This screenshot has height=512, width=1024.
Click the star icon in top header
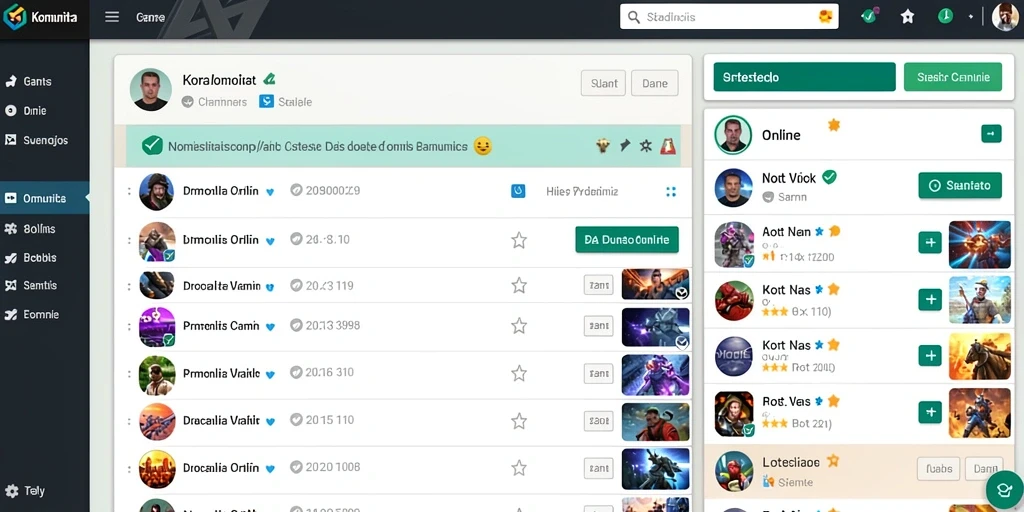907,17
